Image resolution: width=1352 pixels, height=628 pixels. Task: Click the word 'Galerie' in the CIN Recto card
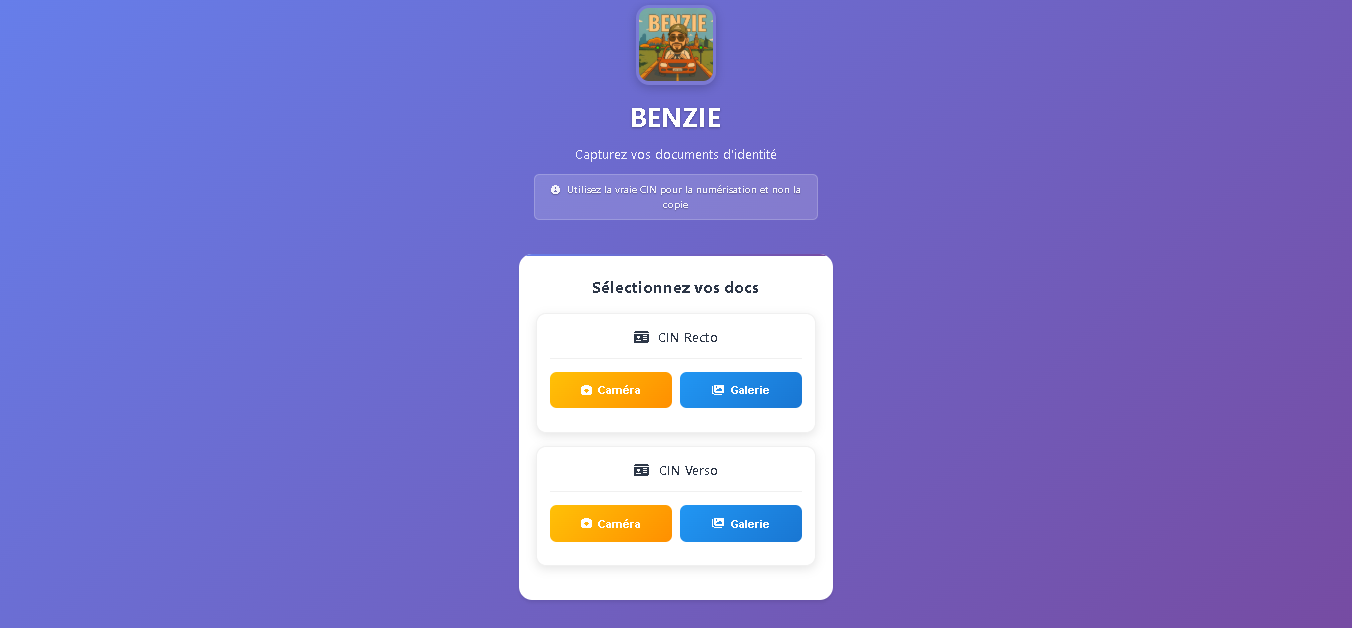750,390
